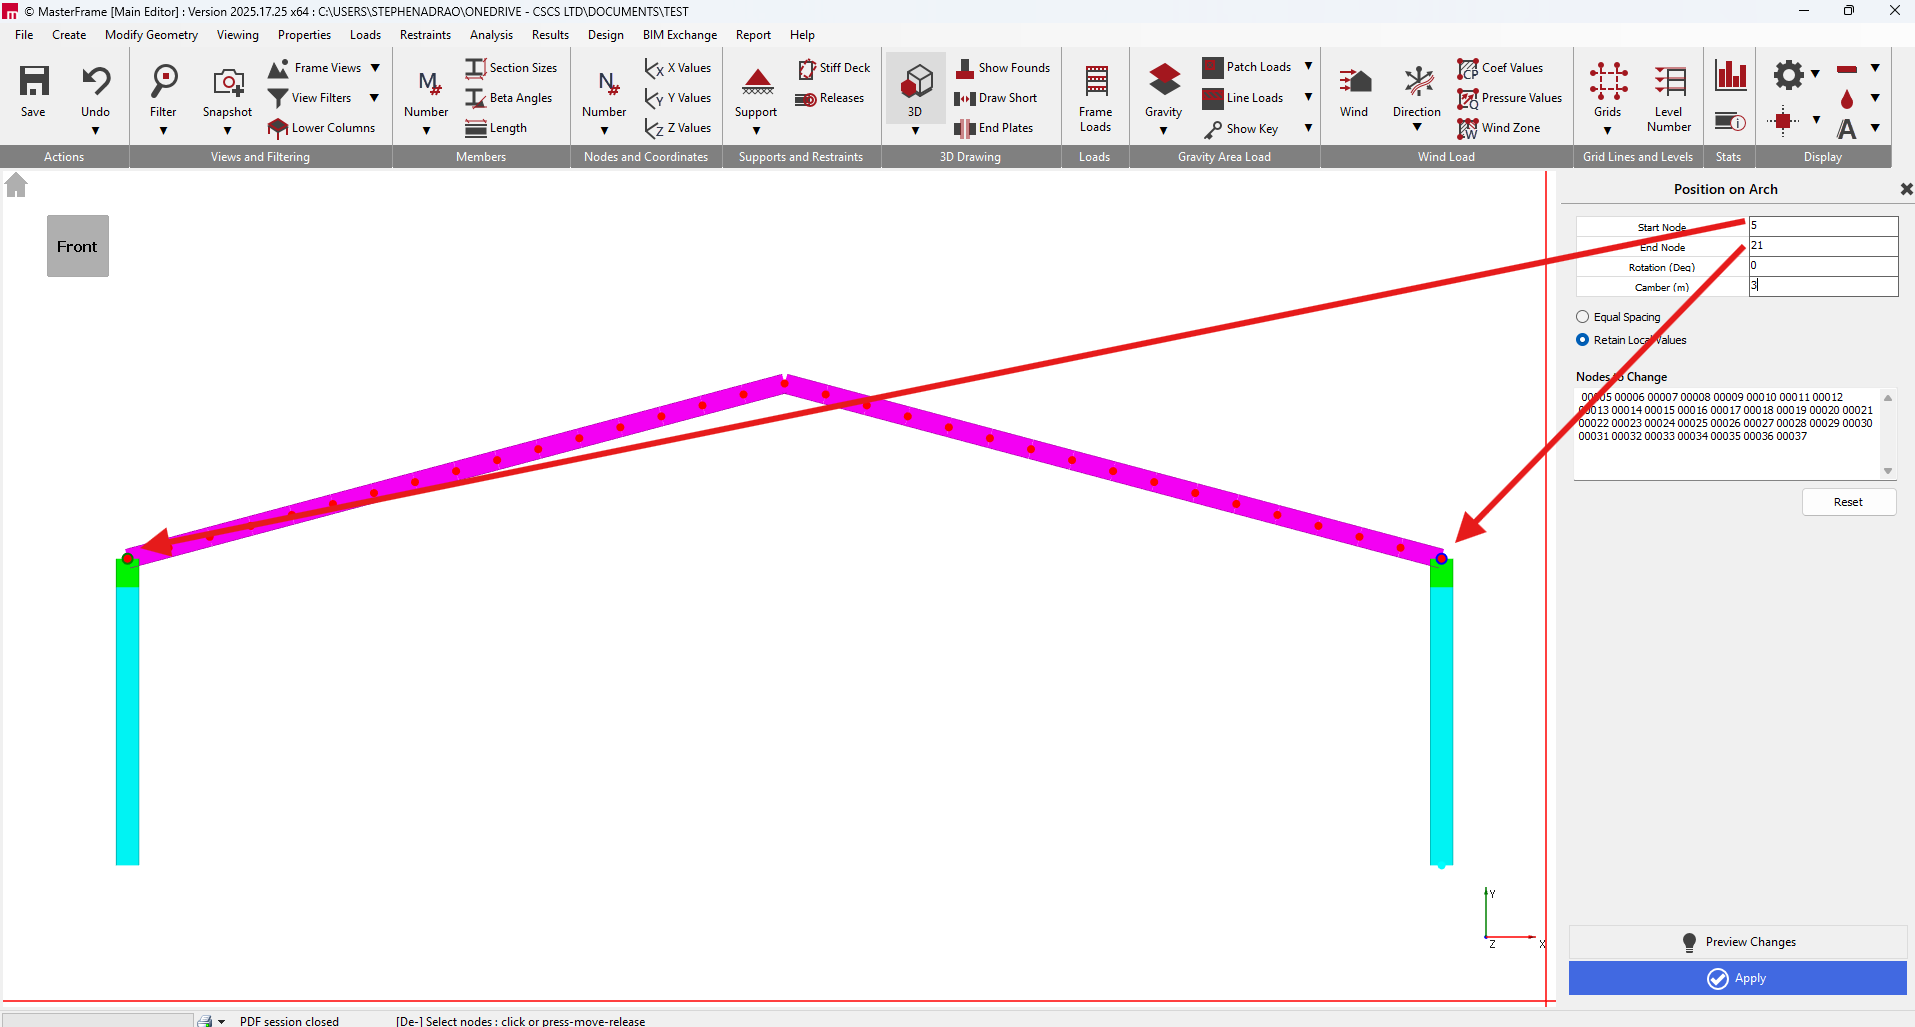Show member Beta Angles
This screenshot has width=1915, height=1027.
click(x=509, y=98)
